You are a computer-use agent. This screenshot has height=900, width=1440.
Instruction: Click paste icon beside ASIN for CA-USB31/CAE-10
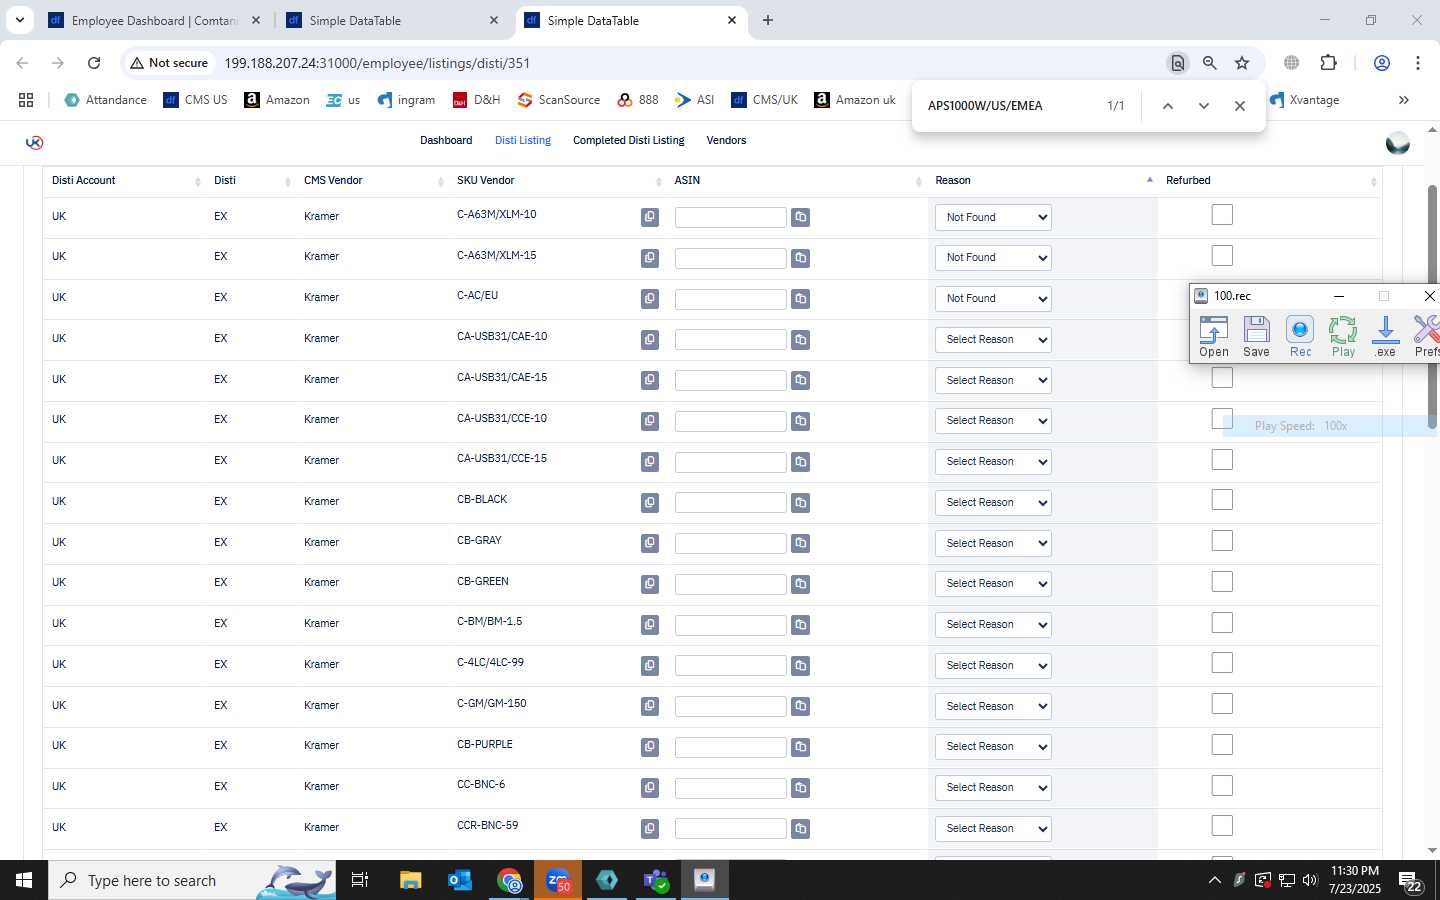click(x=800, y=340)
